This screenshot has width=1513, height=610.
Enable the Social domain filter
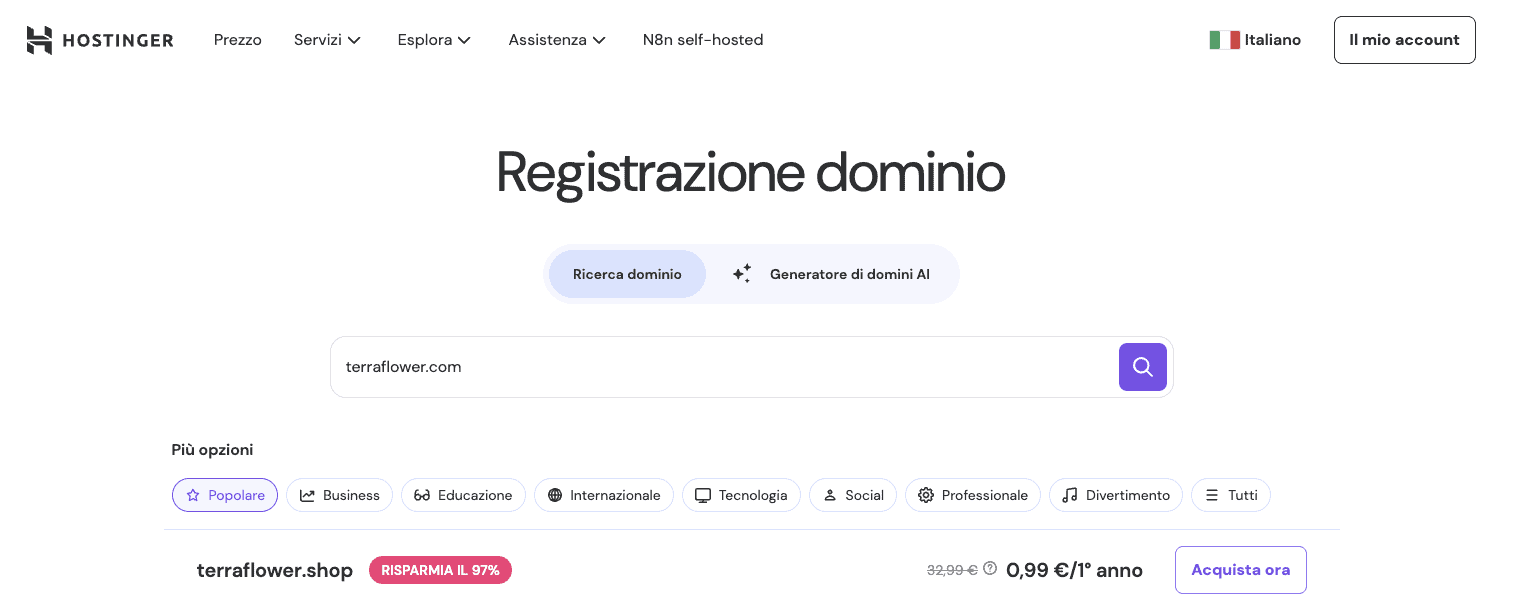pos(852,495)
